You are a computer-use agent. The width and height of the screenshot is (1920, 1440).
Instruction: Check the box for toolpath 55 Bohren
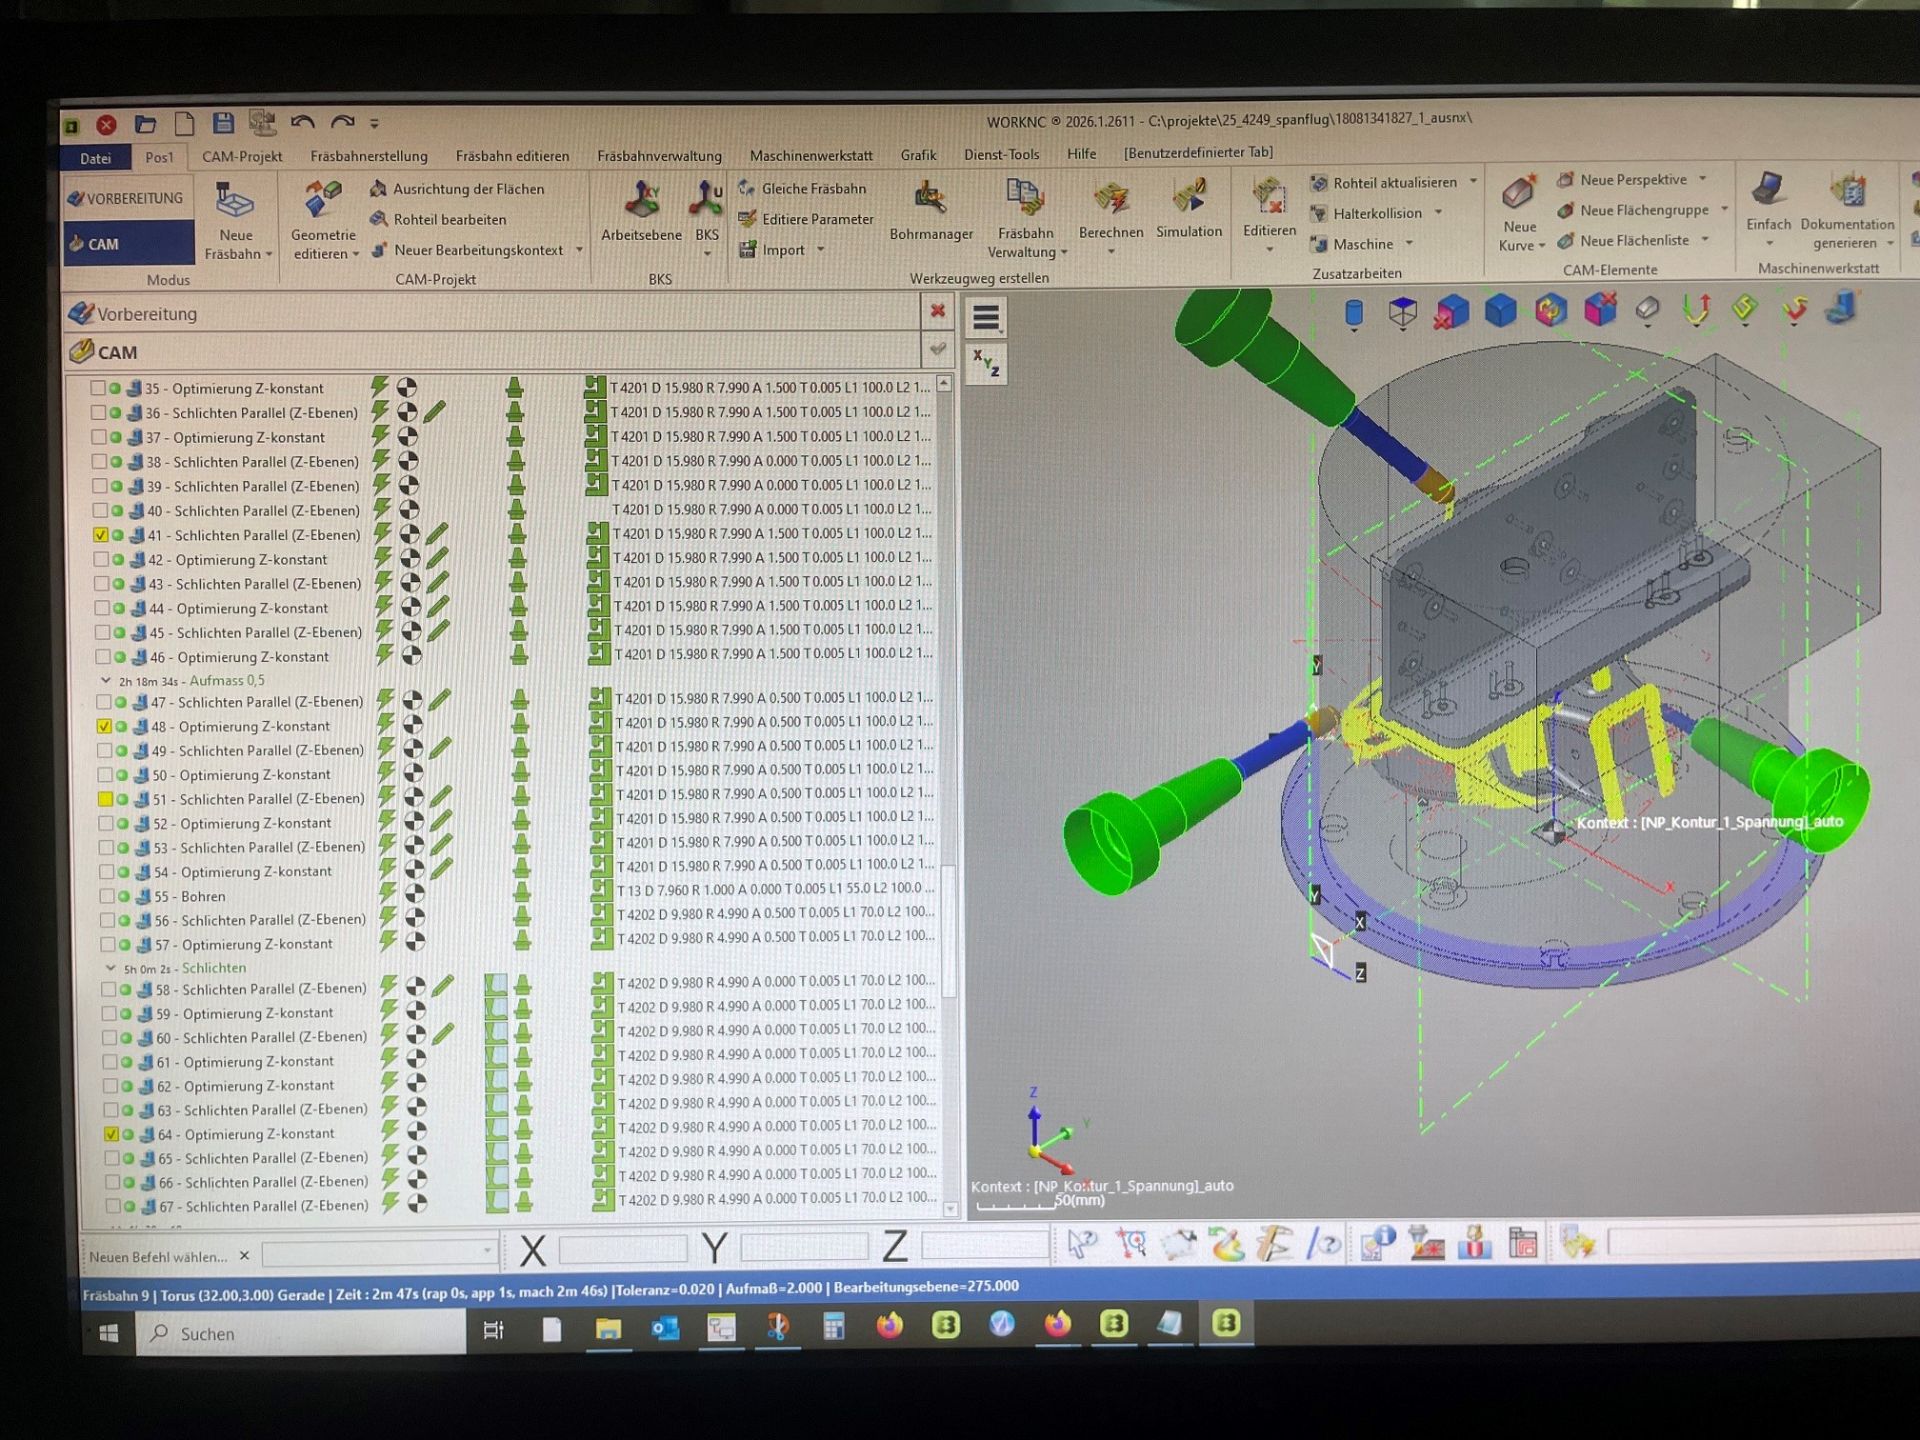click(x=106, y=897)
